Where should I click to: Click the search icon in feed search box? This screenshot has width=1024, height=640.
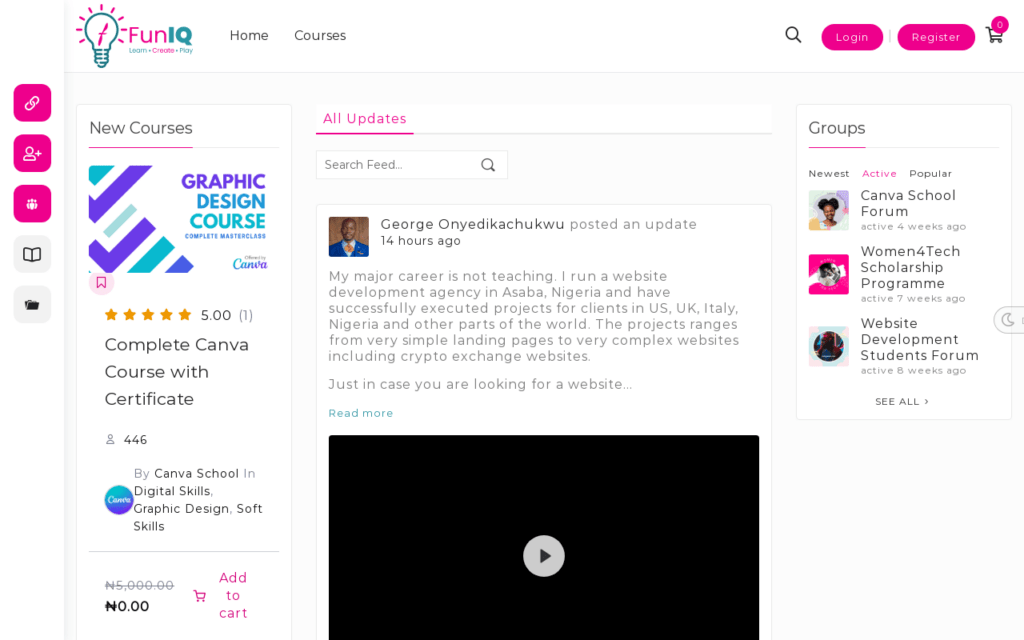coord(488,165)
